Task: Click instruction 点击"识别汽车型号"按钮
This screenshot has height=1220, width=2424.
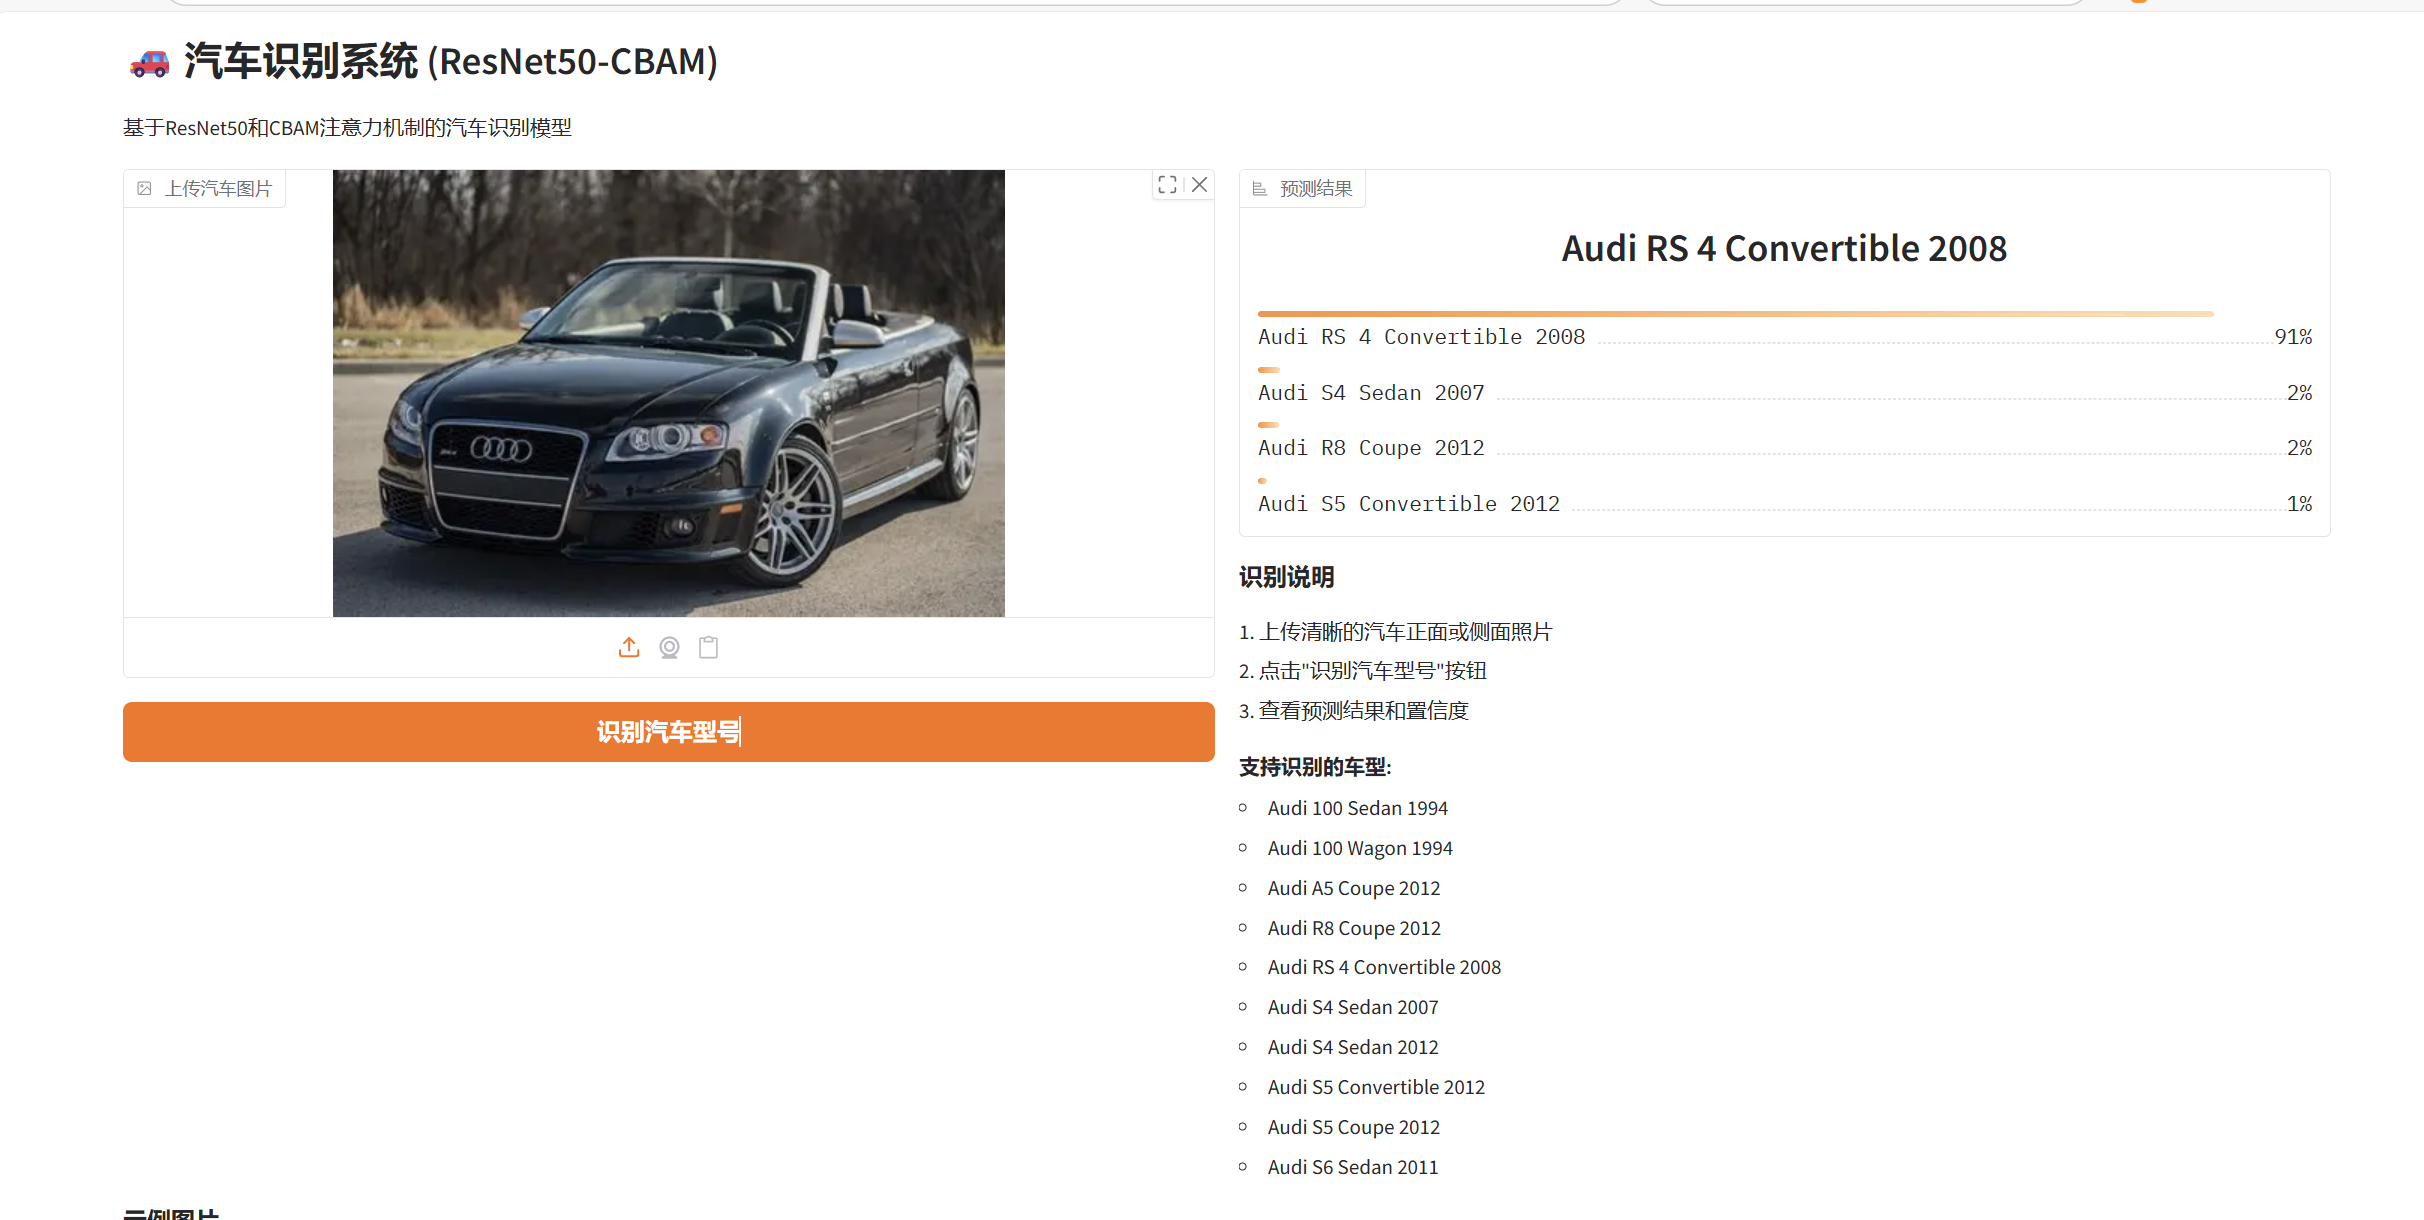Action: click(x=1372, y=671)
